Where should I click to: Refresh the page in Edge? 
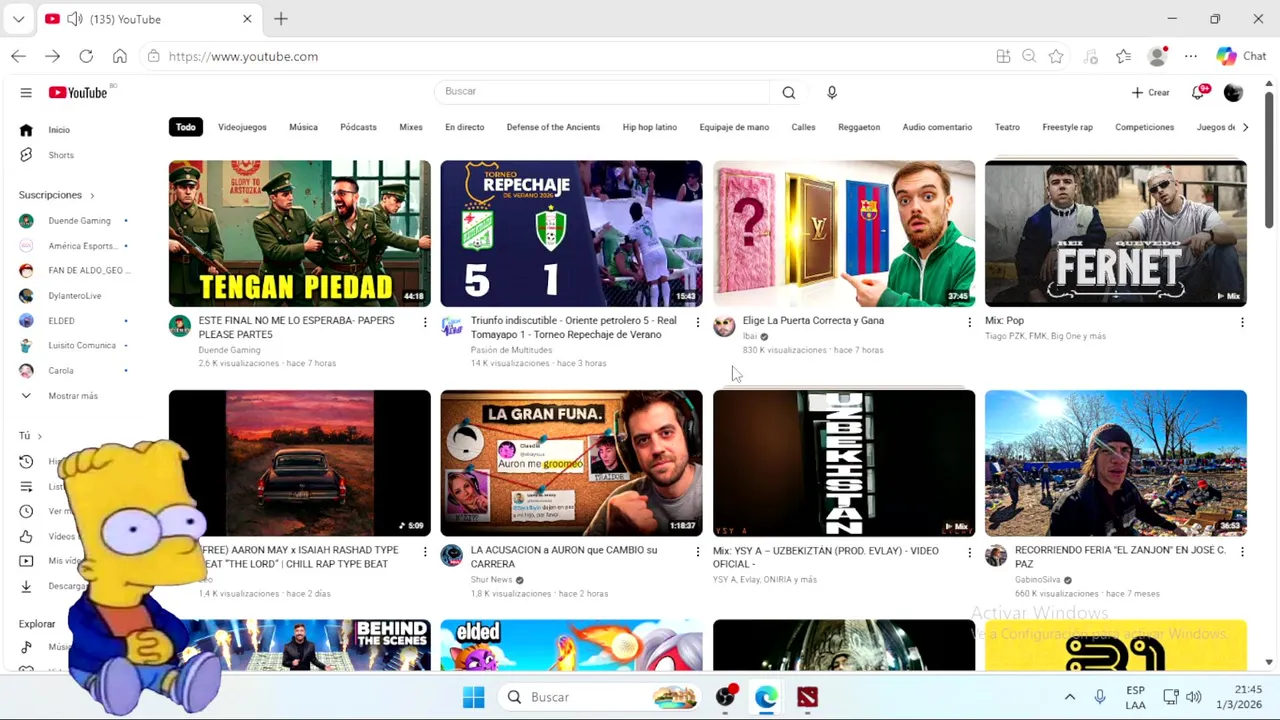tap(86, 57)
